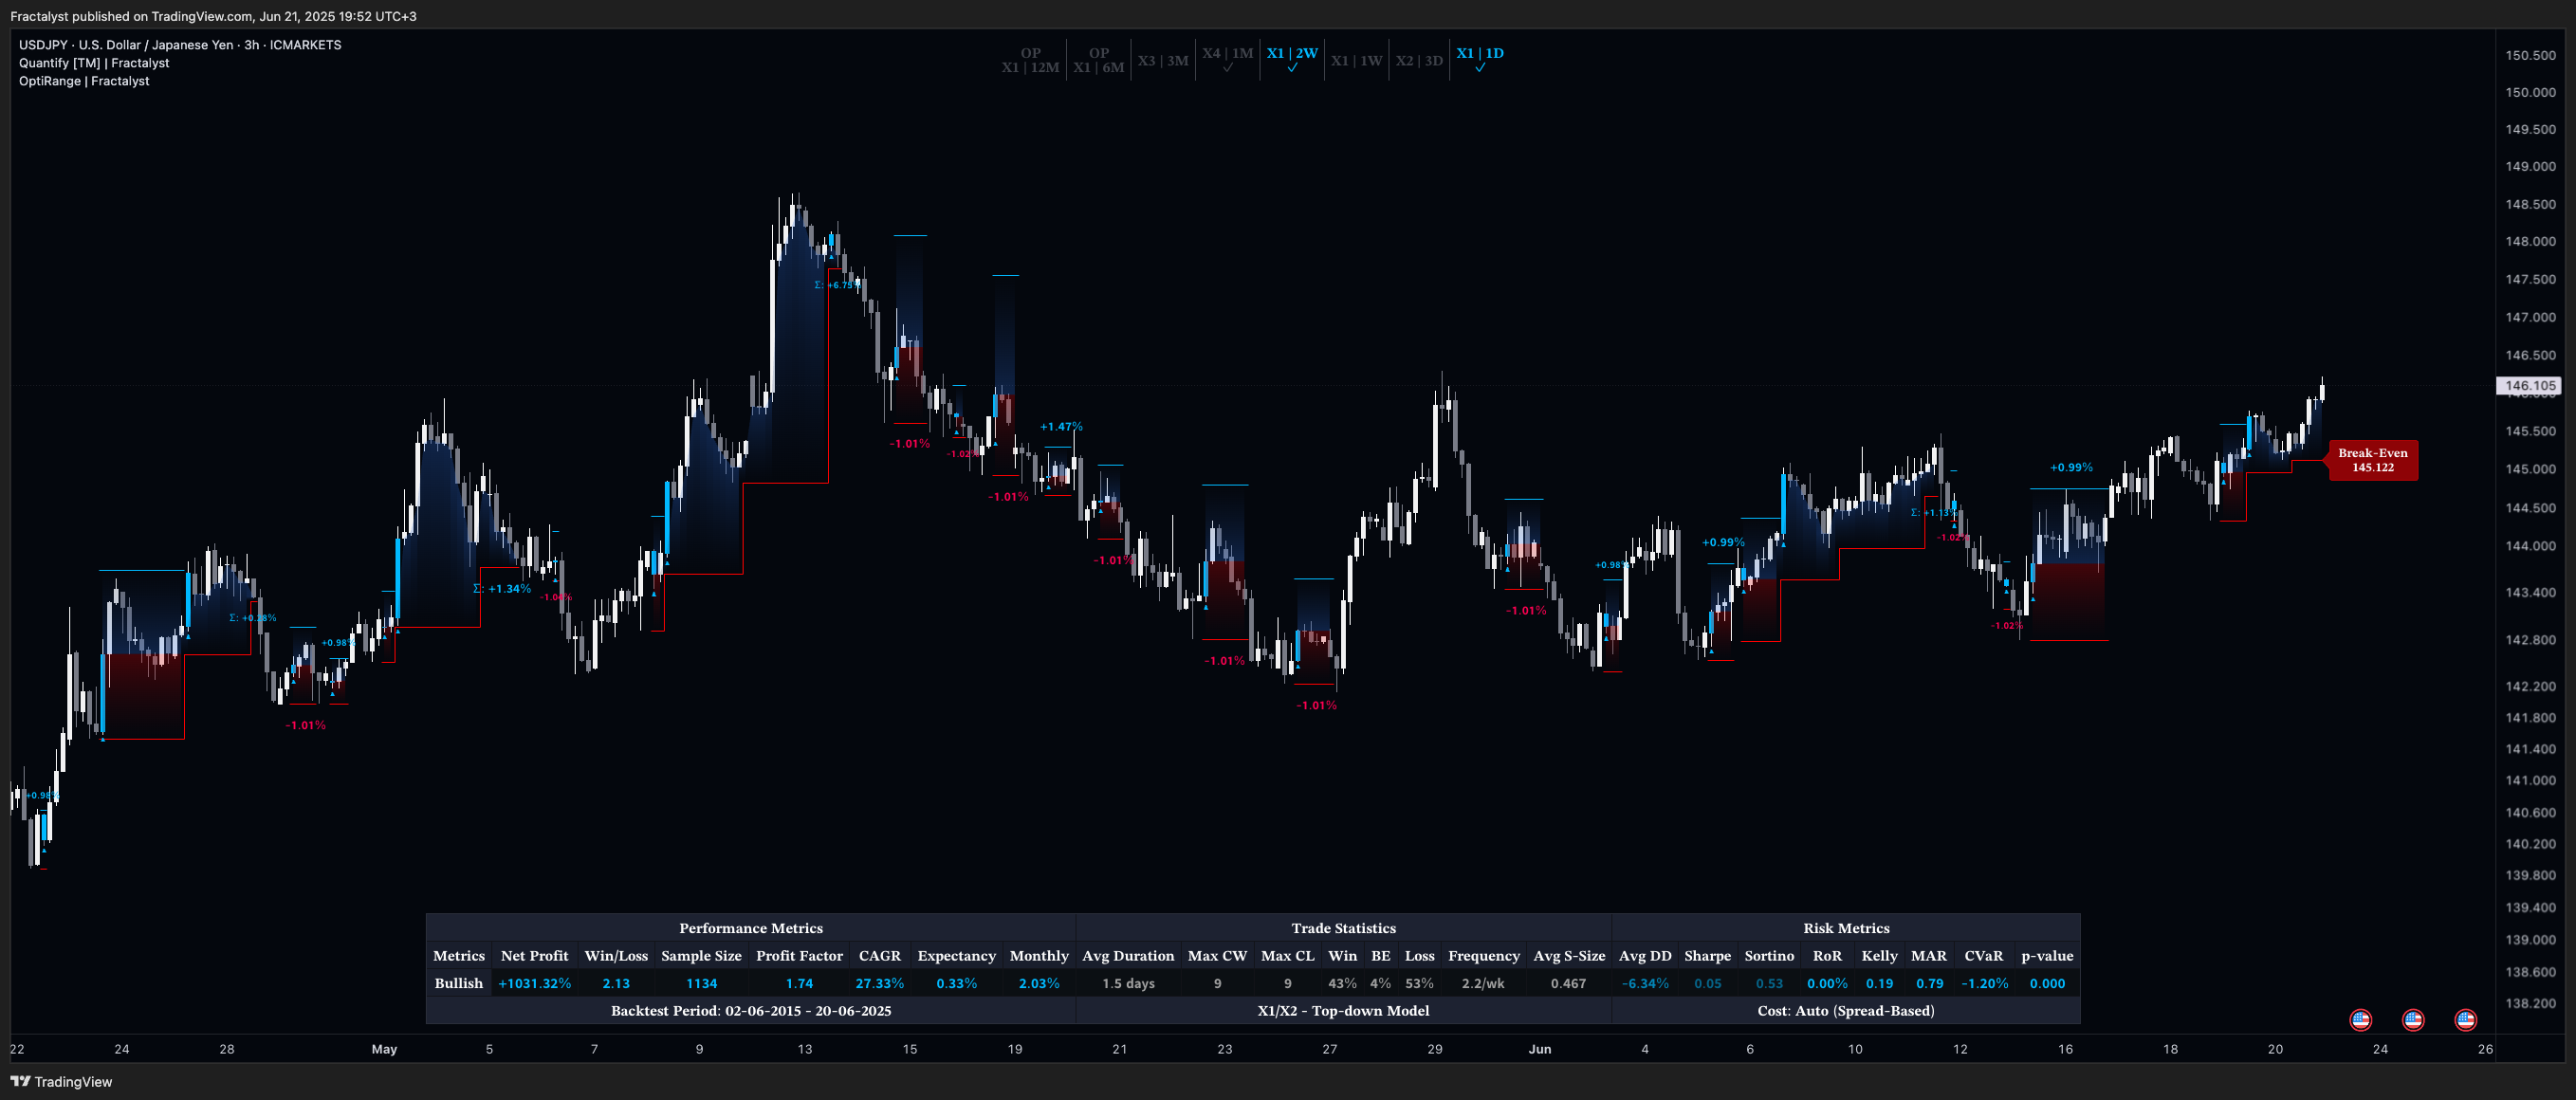
Task: Click the Sample Size value 1134
Action: pyautogui.click(x=701, y=983)
